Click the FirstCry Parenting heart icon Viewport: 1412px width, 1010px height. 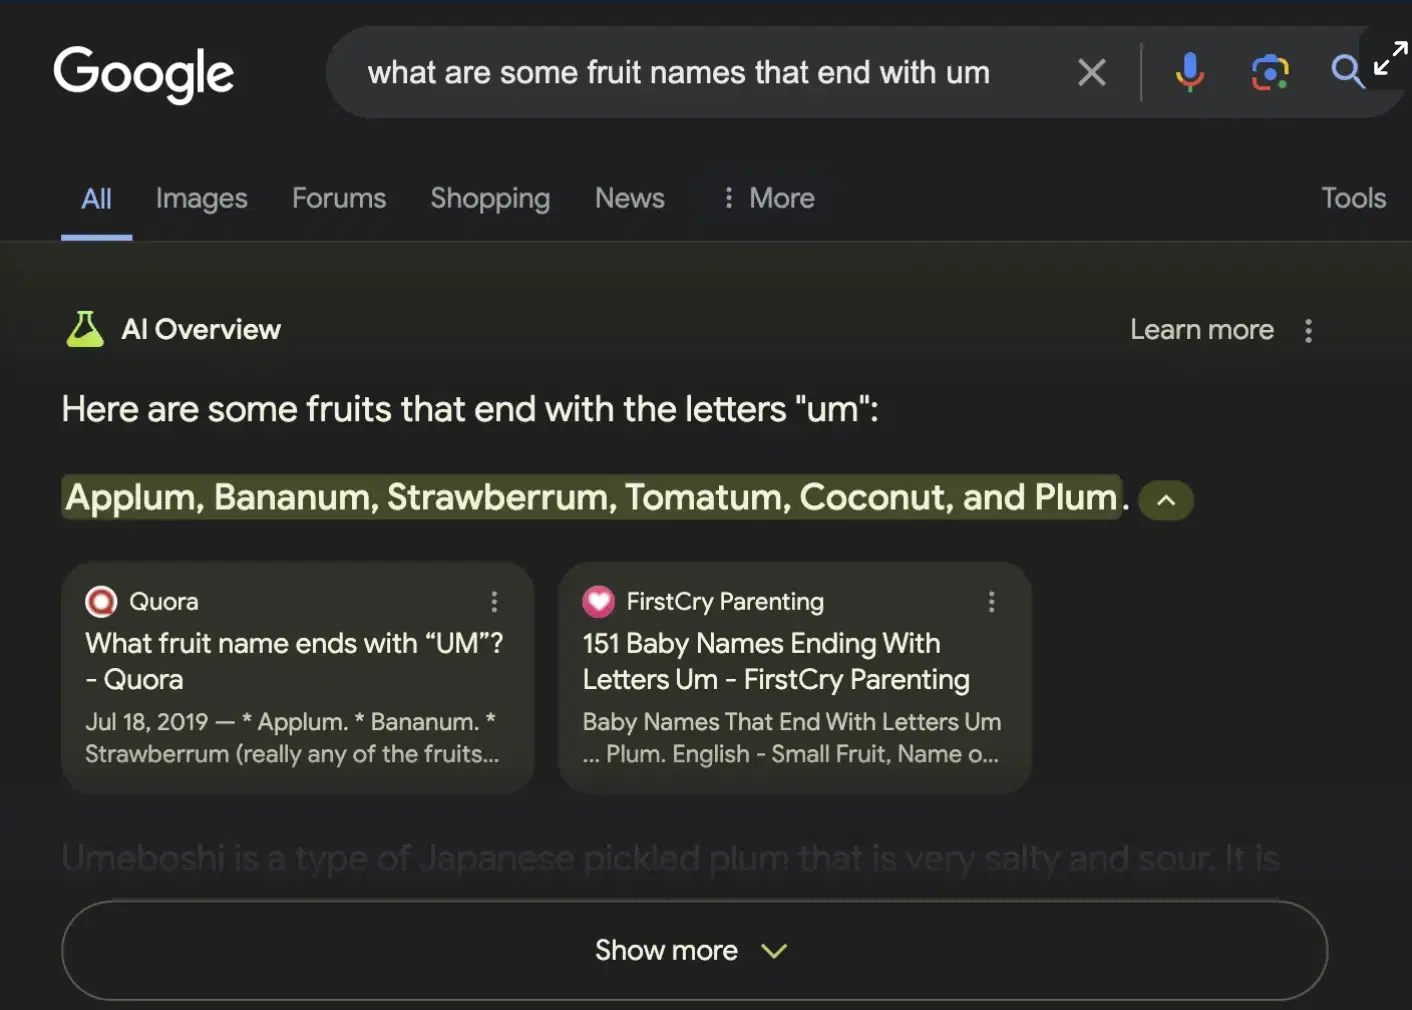click(598, 601)
